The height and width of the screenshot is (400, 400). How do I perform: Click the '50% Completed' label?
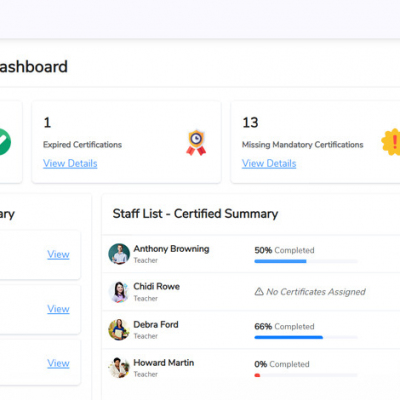coord(284,250)
